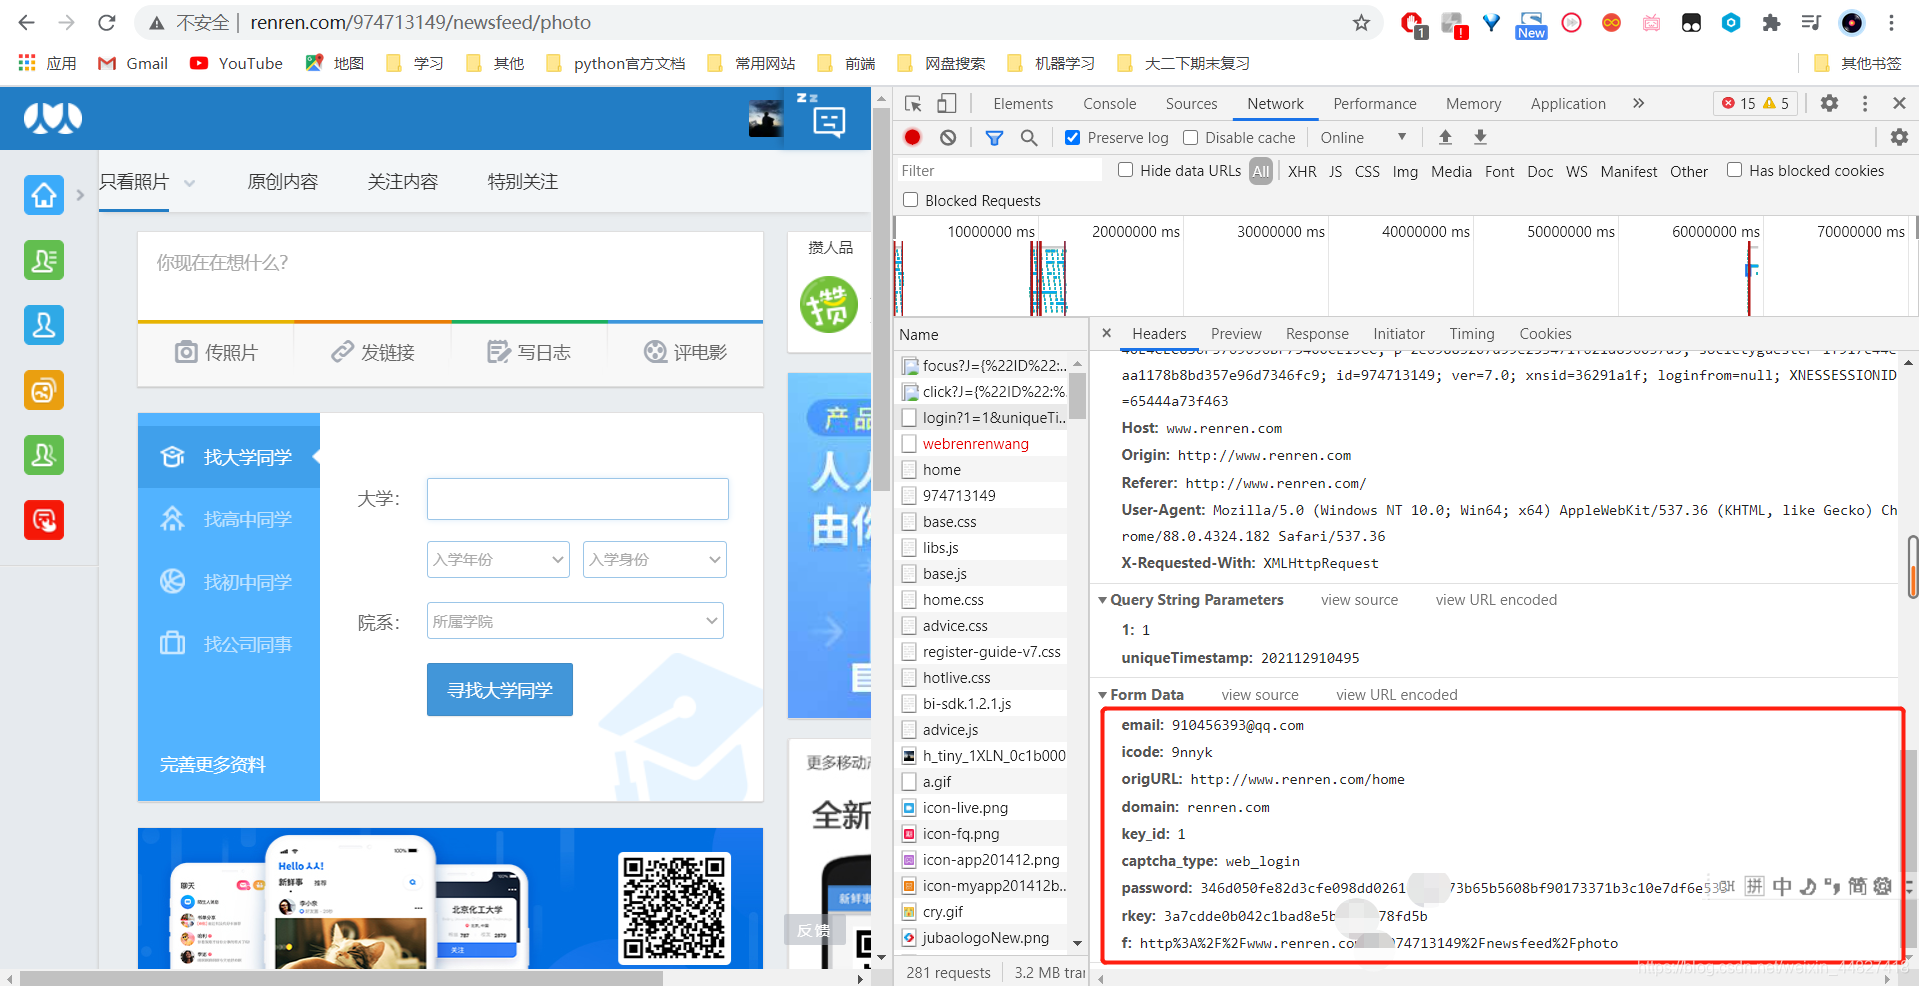
Task: Stop recording network log with red button
Action: 912,137
